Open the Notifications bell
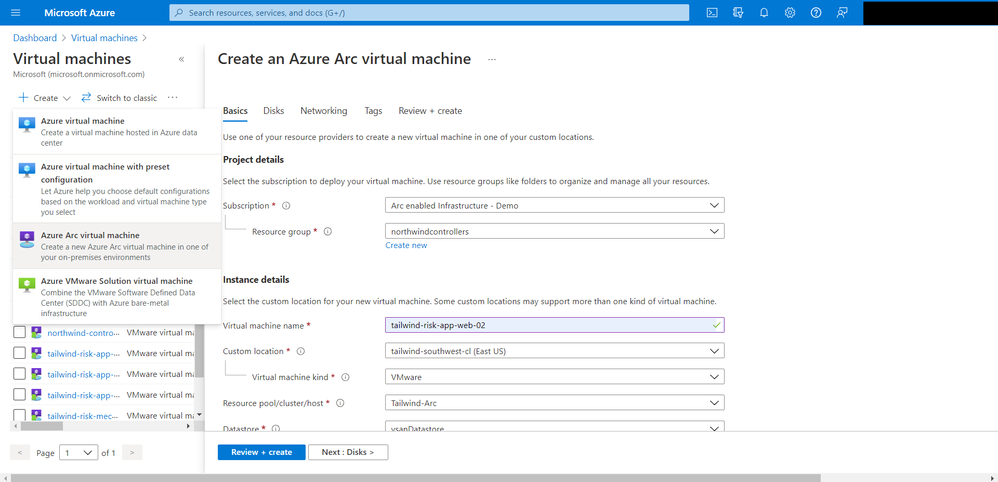The image size is (998, 482). point(764,13)
